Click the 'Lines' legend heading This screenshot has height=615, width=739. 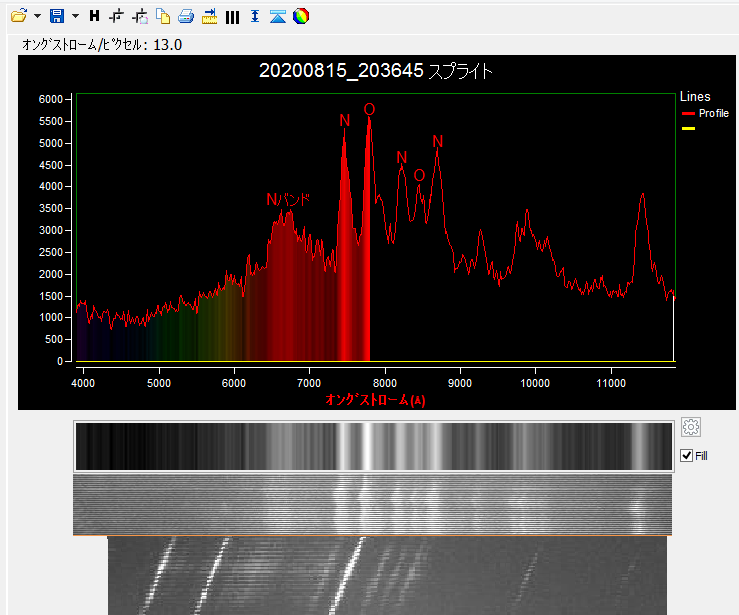[695, 97]
